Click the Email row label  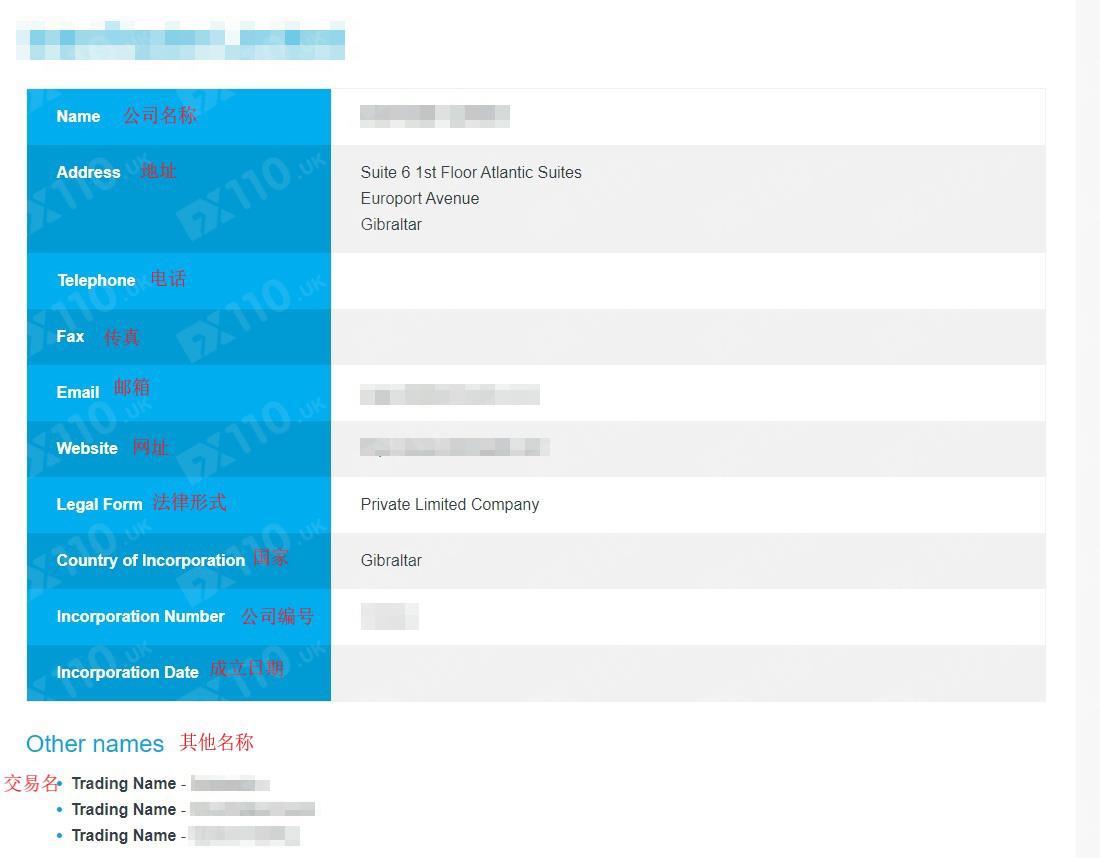[x=78, y=392]
